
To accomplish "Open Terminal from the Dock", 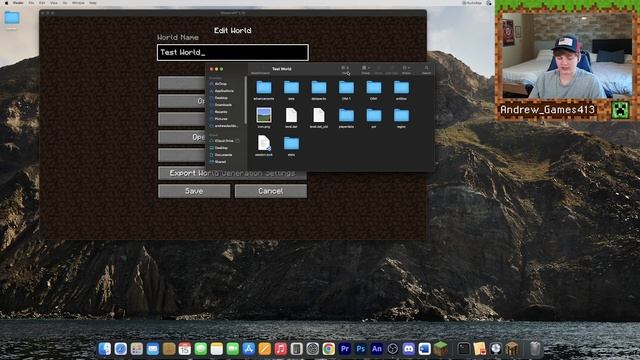I will click(464, 349).
